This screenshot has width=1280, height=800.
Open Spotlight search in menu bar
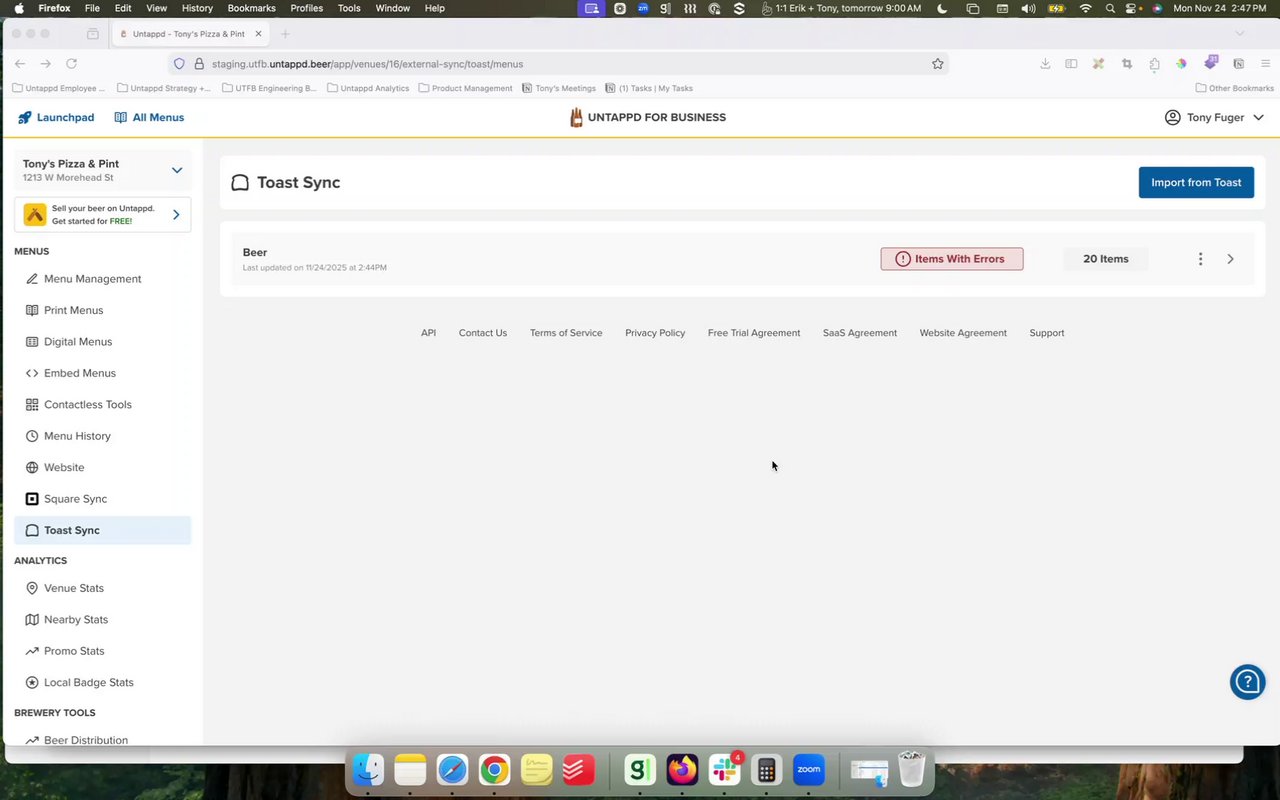(1110, 8)
